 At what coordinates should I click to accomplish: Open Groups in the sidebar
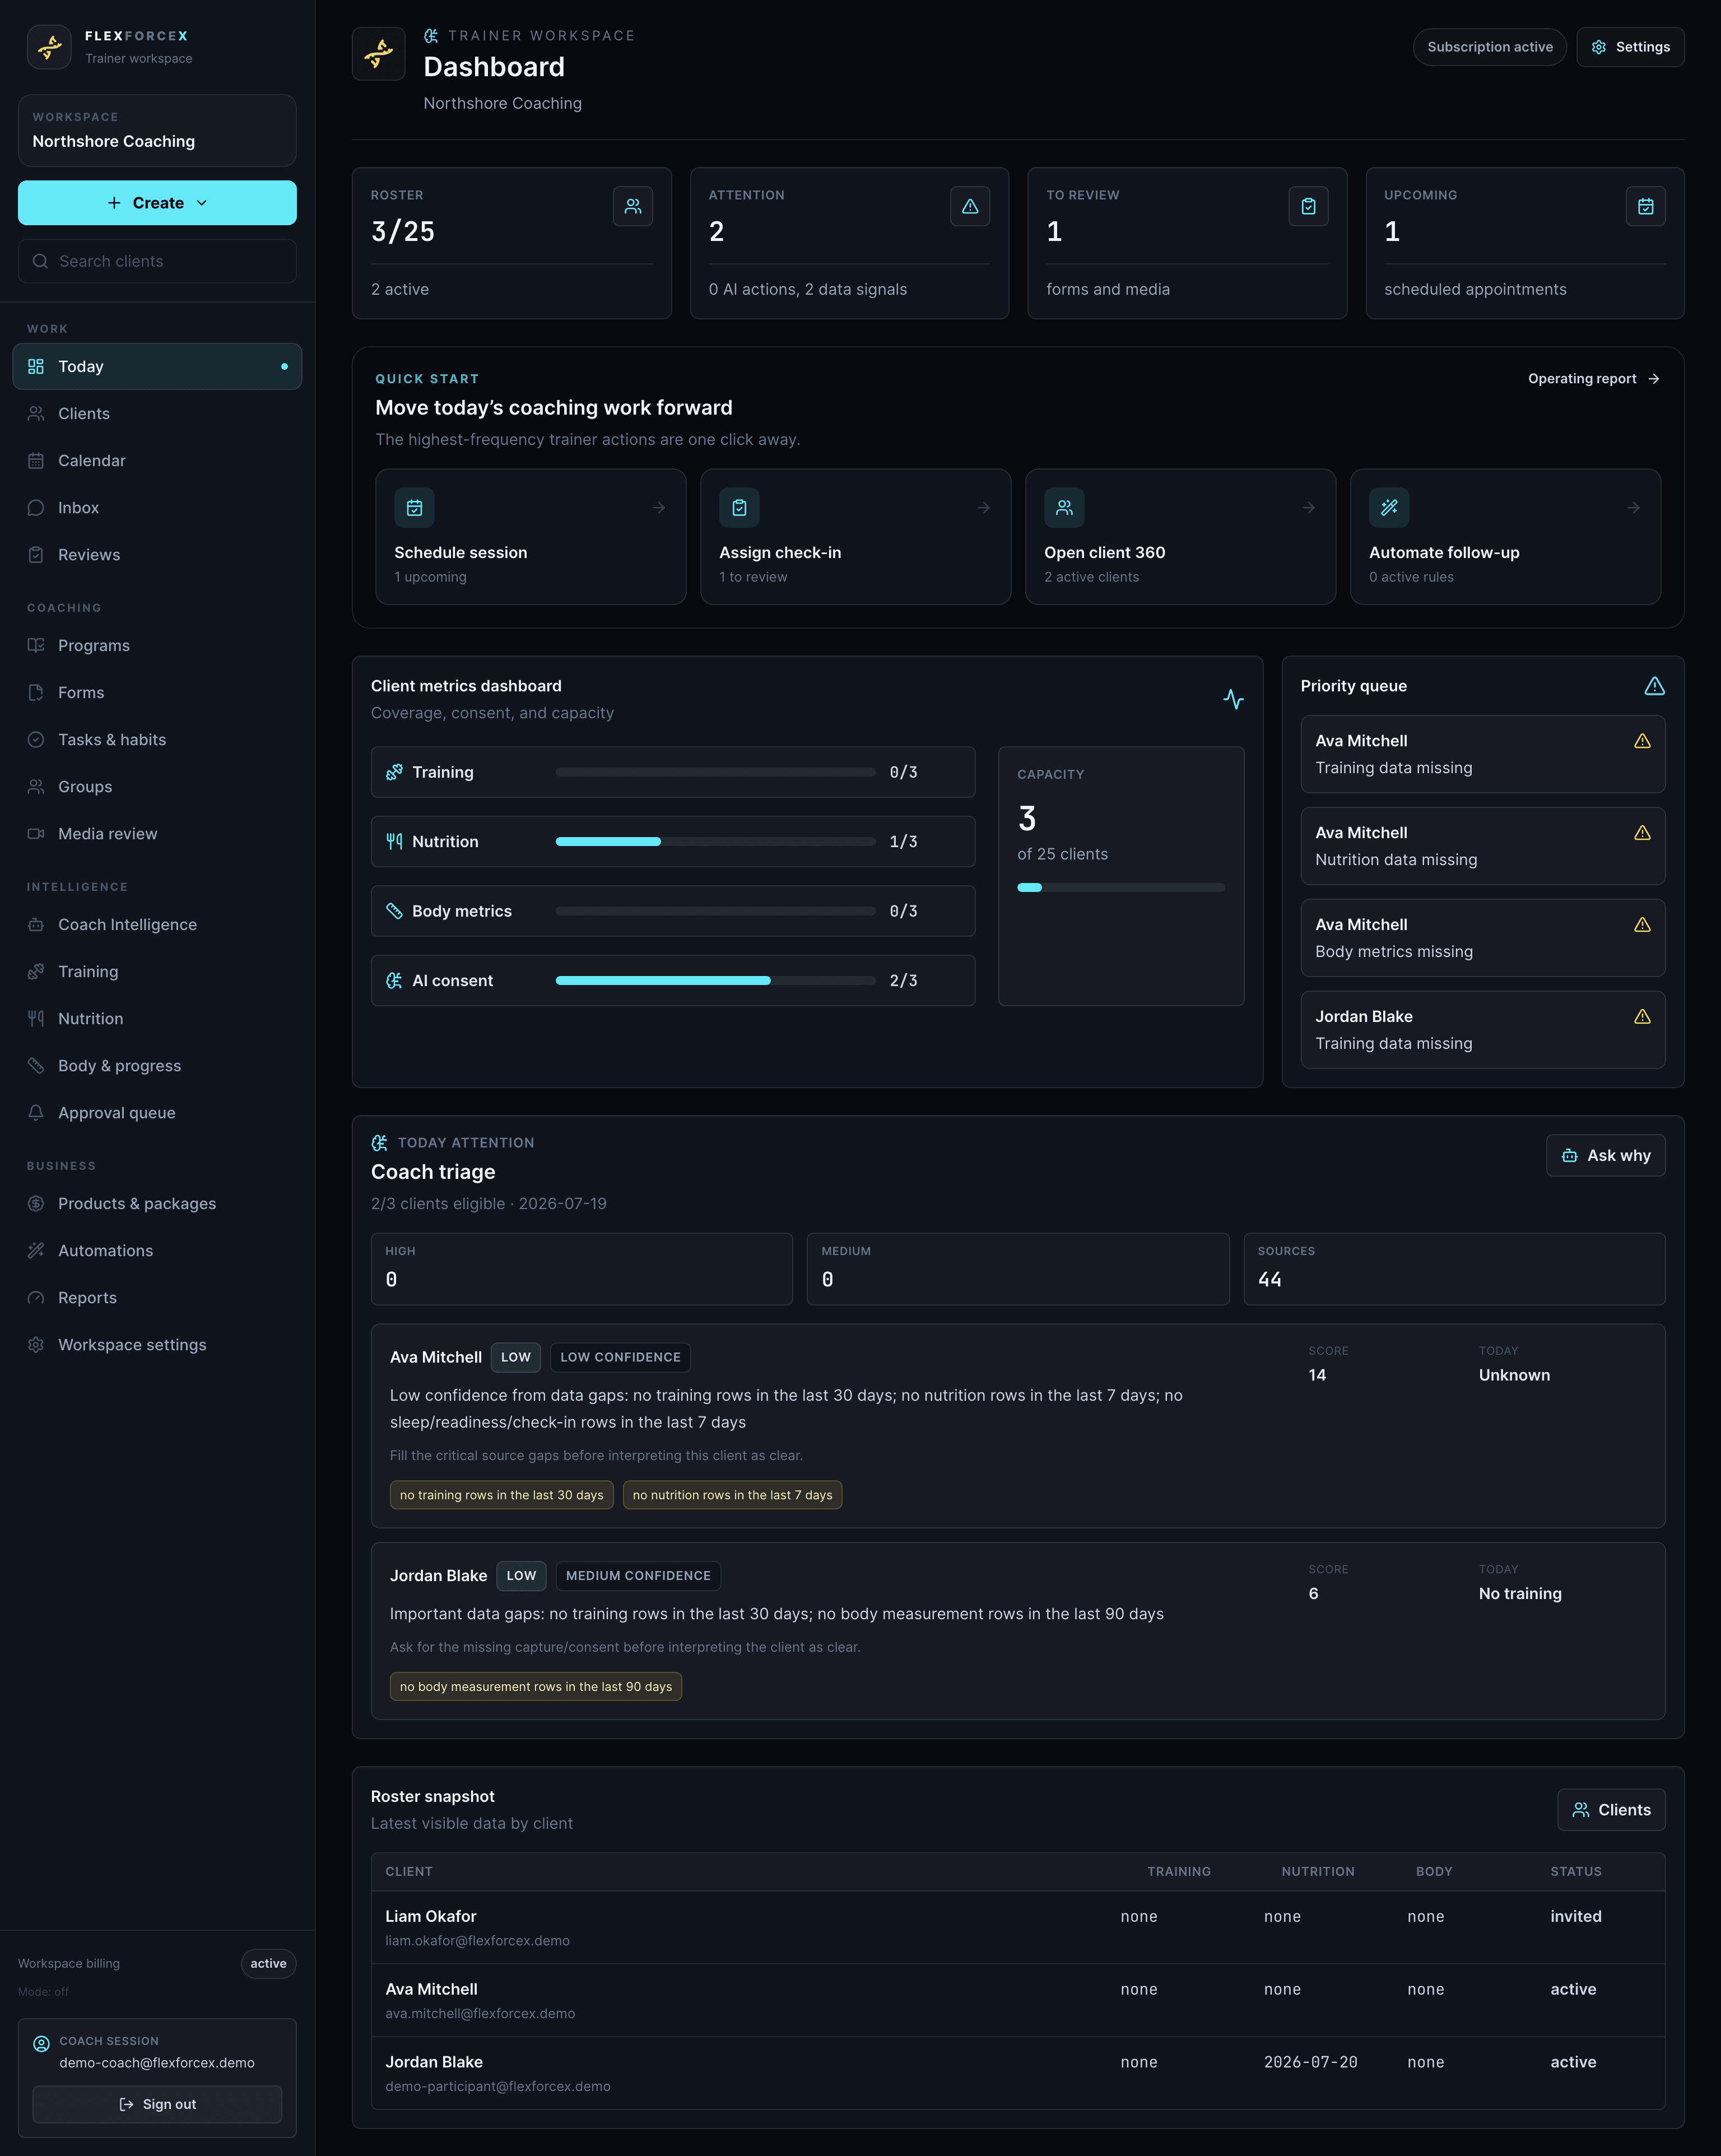point(157,787)
